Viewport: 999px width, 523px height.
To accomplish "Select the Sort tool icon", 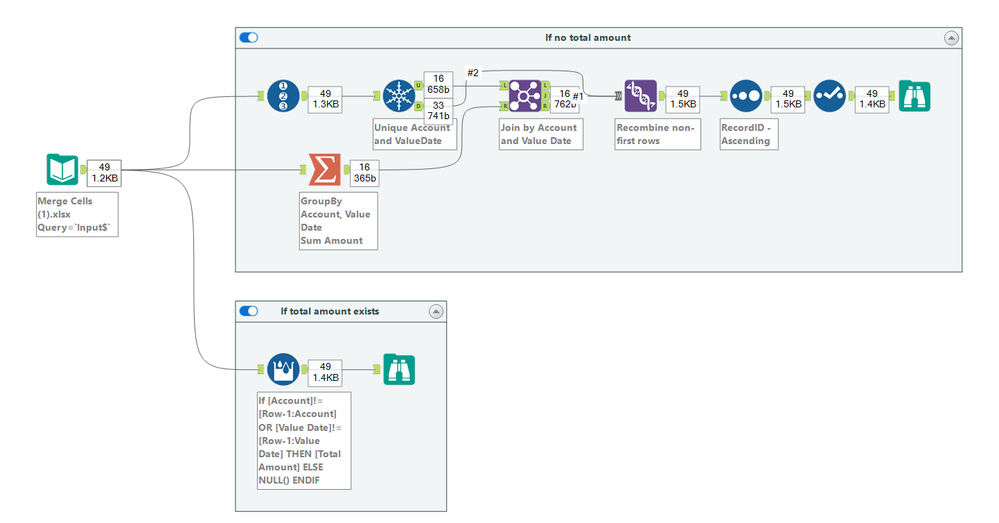I will point(746,96).
